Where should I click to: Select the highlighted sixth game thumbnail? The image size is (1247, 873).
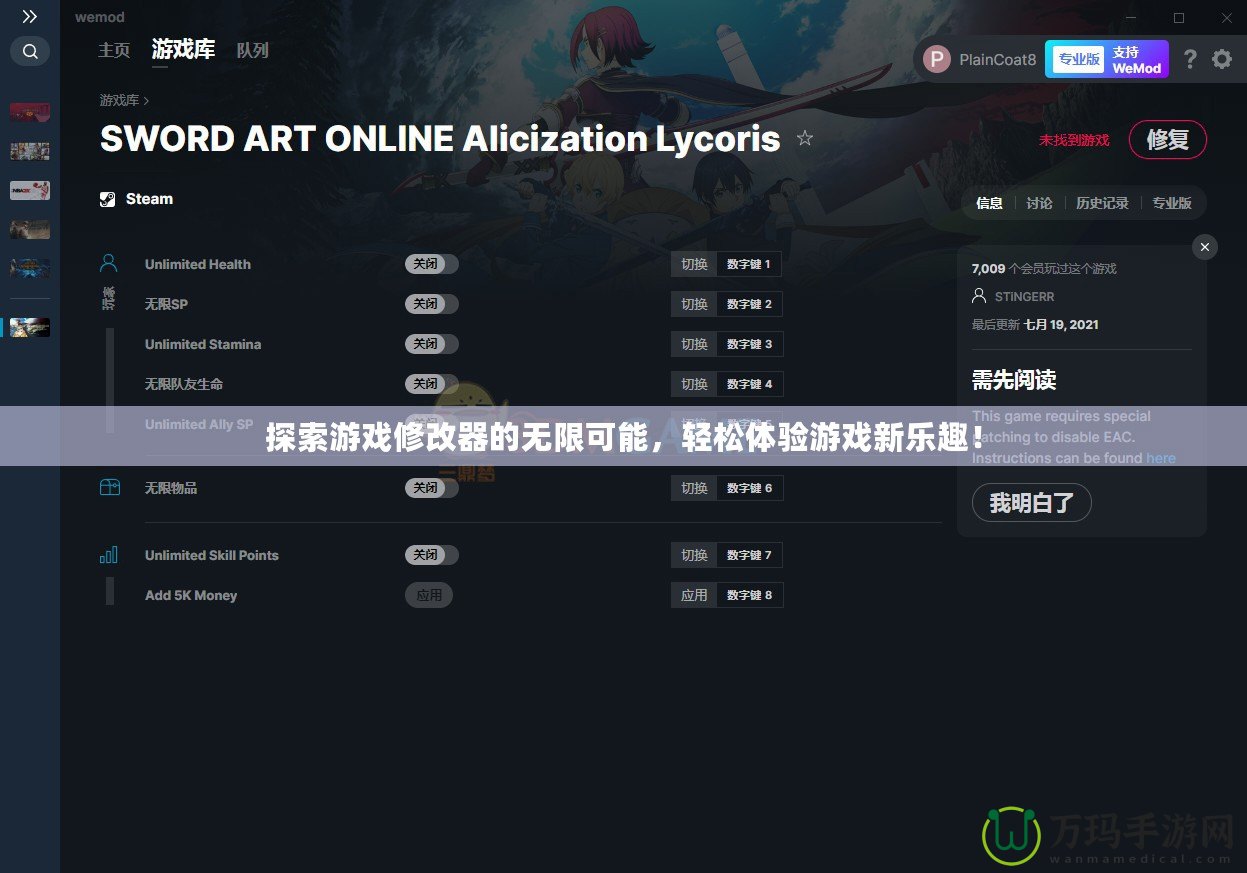click(x=30, y=327)
